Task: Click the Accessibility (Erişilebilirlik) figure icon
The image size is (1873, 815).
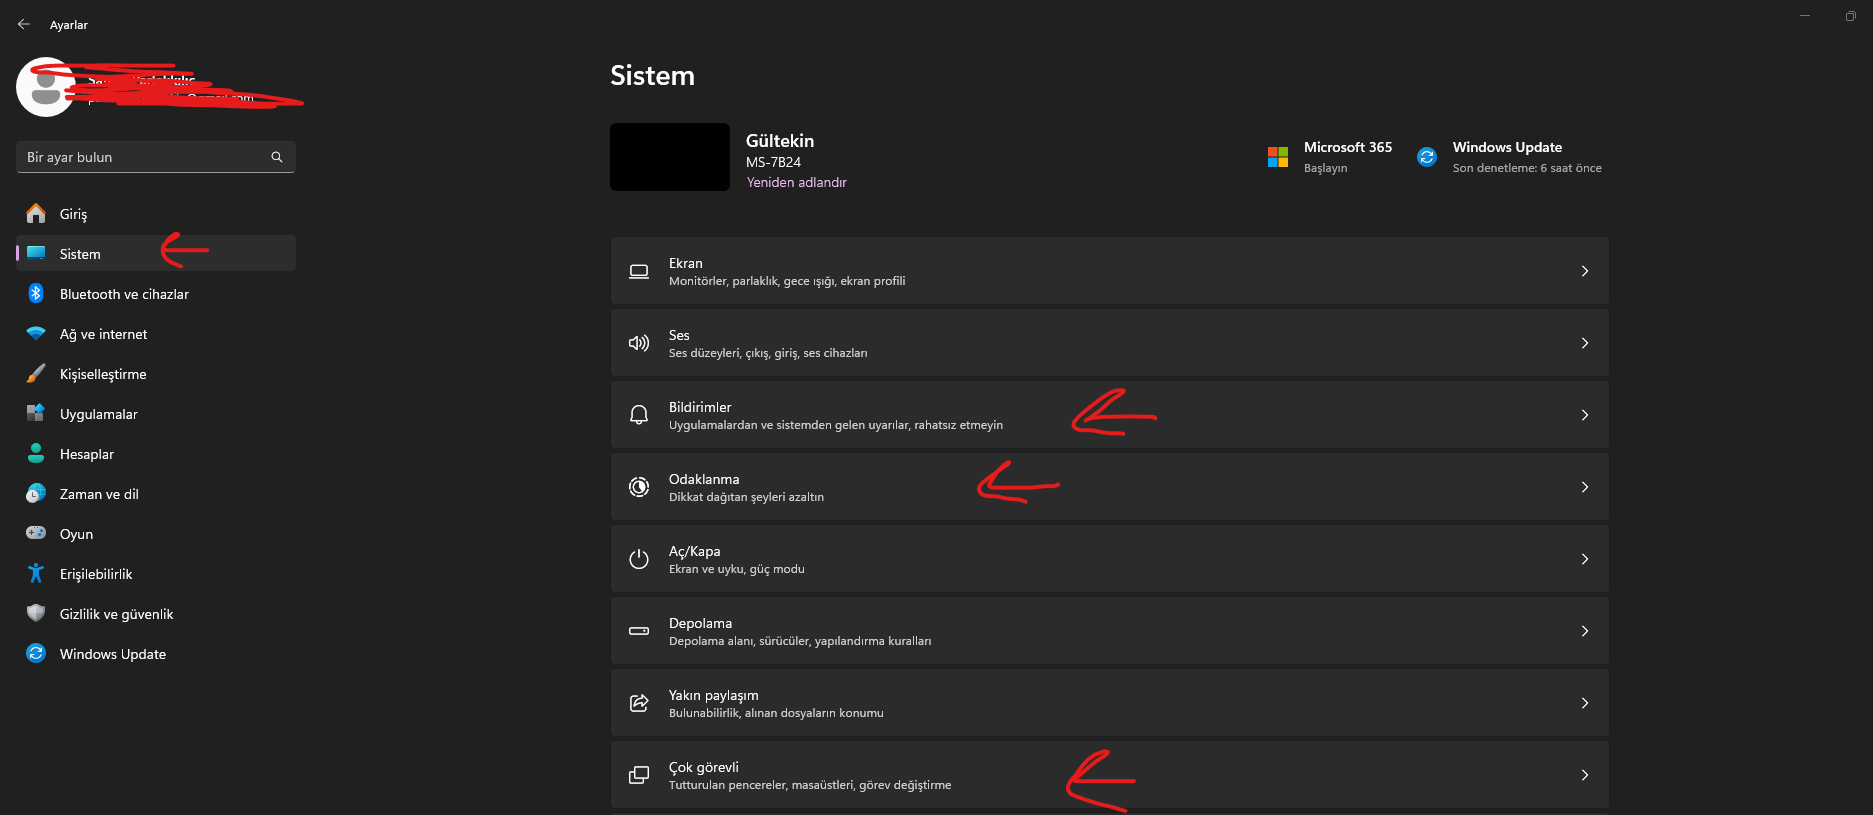Action: [36, 574]
